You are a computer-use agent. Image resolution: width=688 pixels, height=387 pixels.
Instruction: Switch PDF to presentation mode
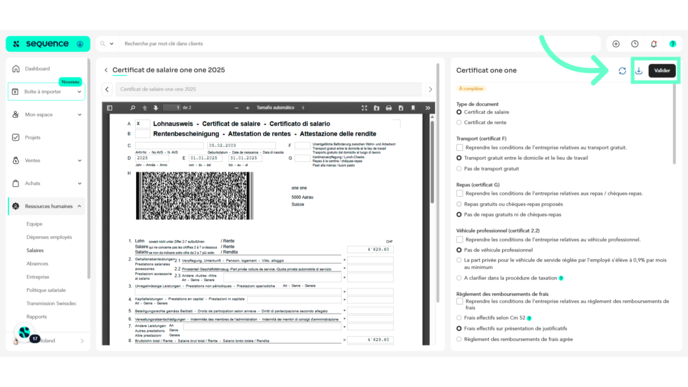coord(364,108)
